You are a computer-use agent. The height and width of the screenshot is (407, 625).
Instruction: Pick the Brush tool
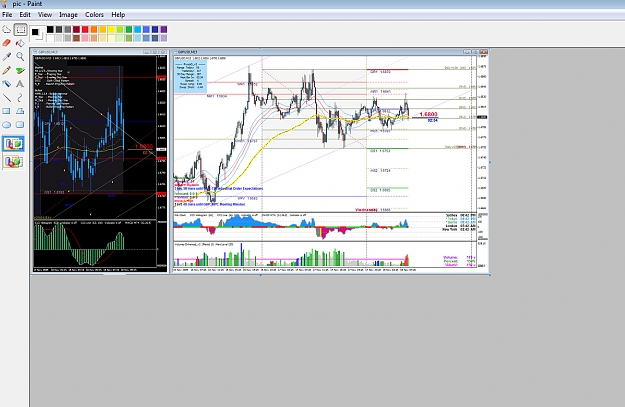(20, 70)
